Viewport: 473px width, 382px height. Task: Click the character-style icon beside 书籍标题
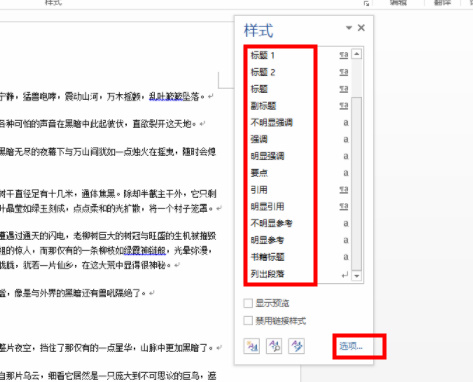pos(346,257)
